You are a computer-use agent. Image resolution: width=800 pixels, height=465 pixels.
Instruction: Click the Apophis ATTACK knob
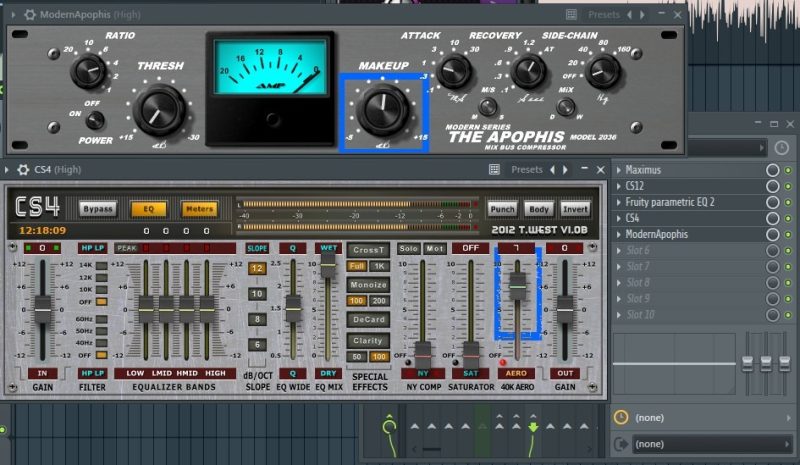point(454,71)
